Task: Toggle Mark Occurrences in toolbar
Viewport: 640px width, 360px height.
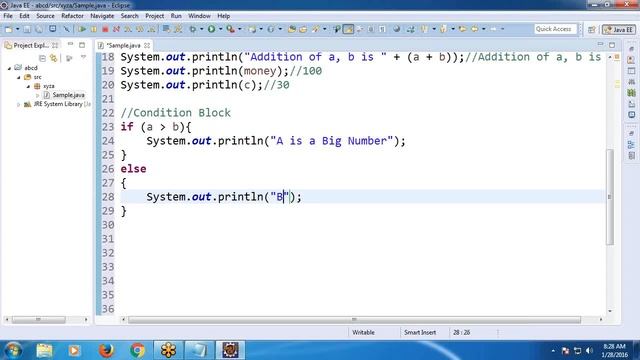Action: pyautogui.click(x=348, y=29)
